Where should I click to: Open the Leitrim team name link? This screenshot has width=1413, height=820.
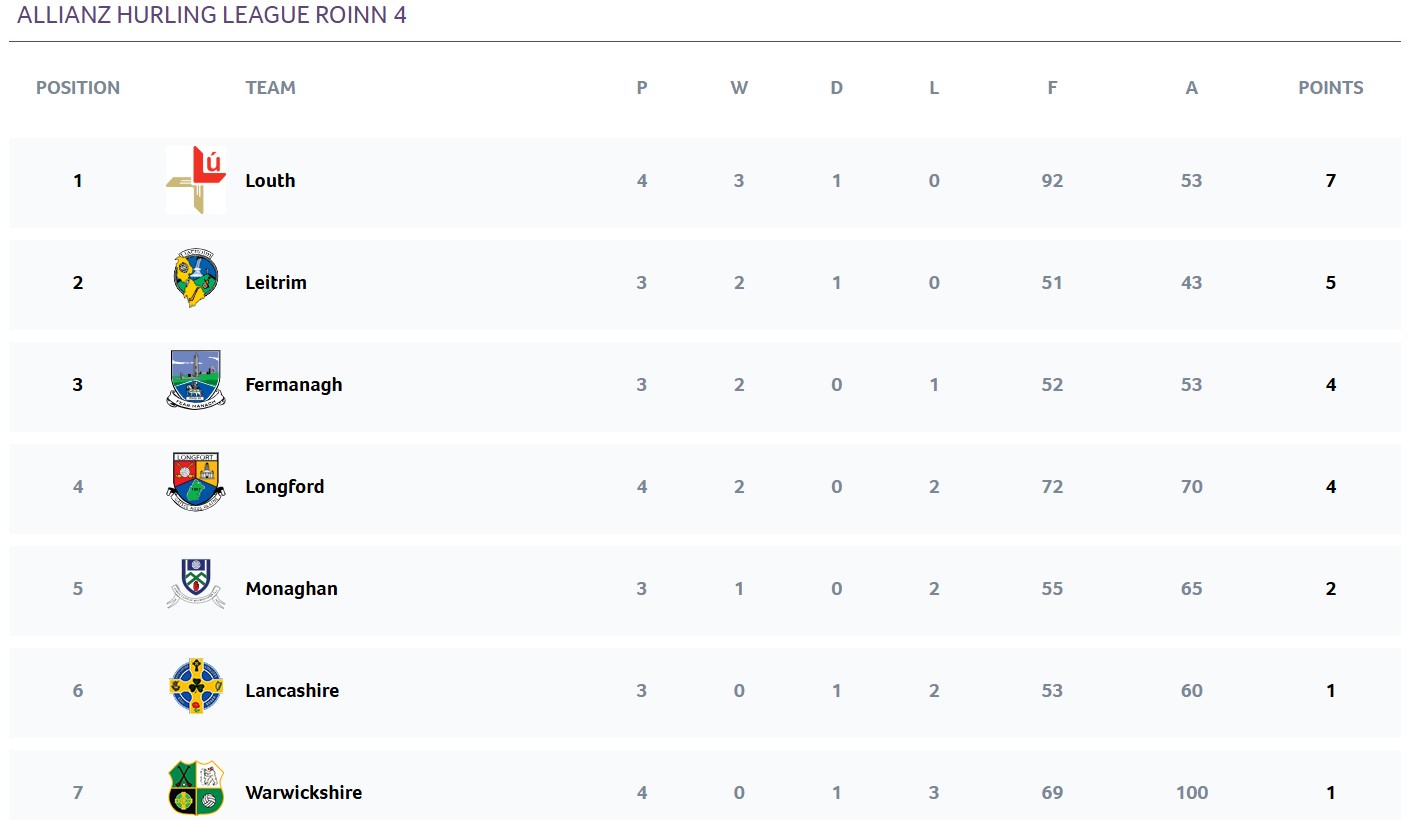276,283
